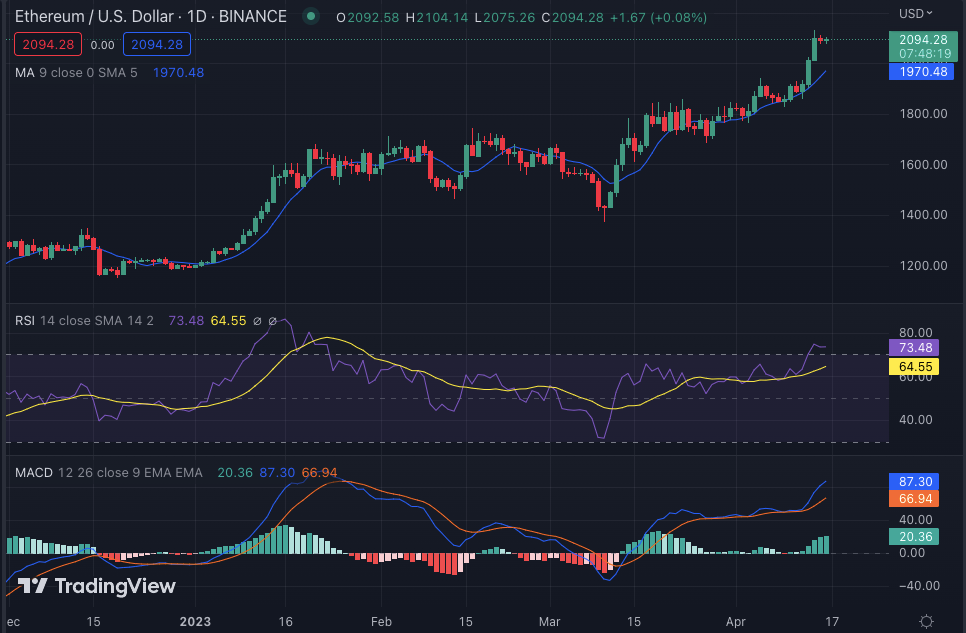Screen dimensions: 966x633
Task: Click the RSI SMA value 64.55 in legend
Action: (x=228, y=321)
